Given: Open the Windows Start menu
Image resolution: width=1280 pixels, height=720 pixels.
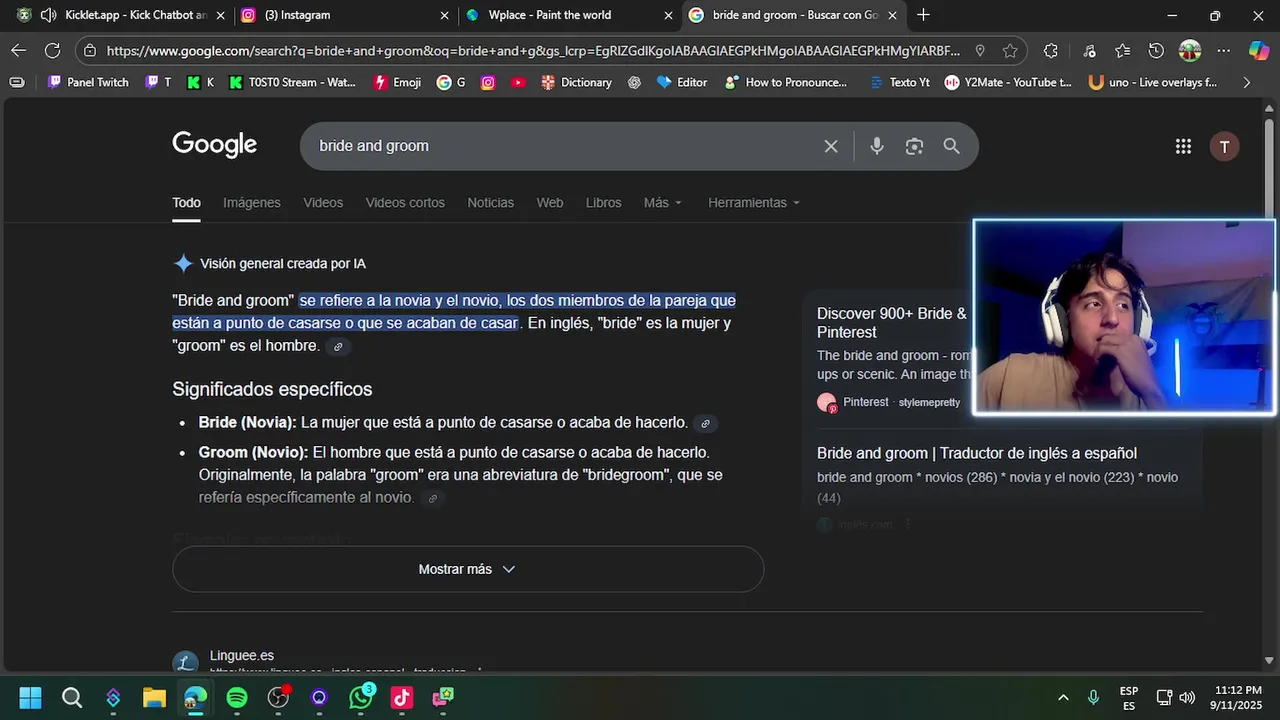Looking at the screenshot, I should [x=30, y=697].
